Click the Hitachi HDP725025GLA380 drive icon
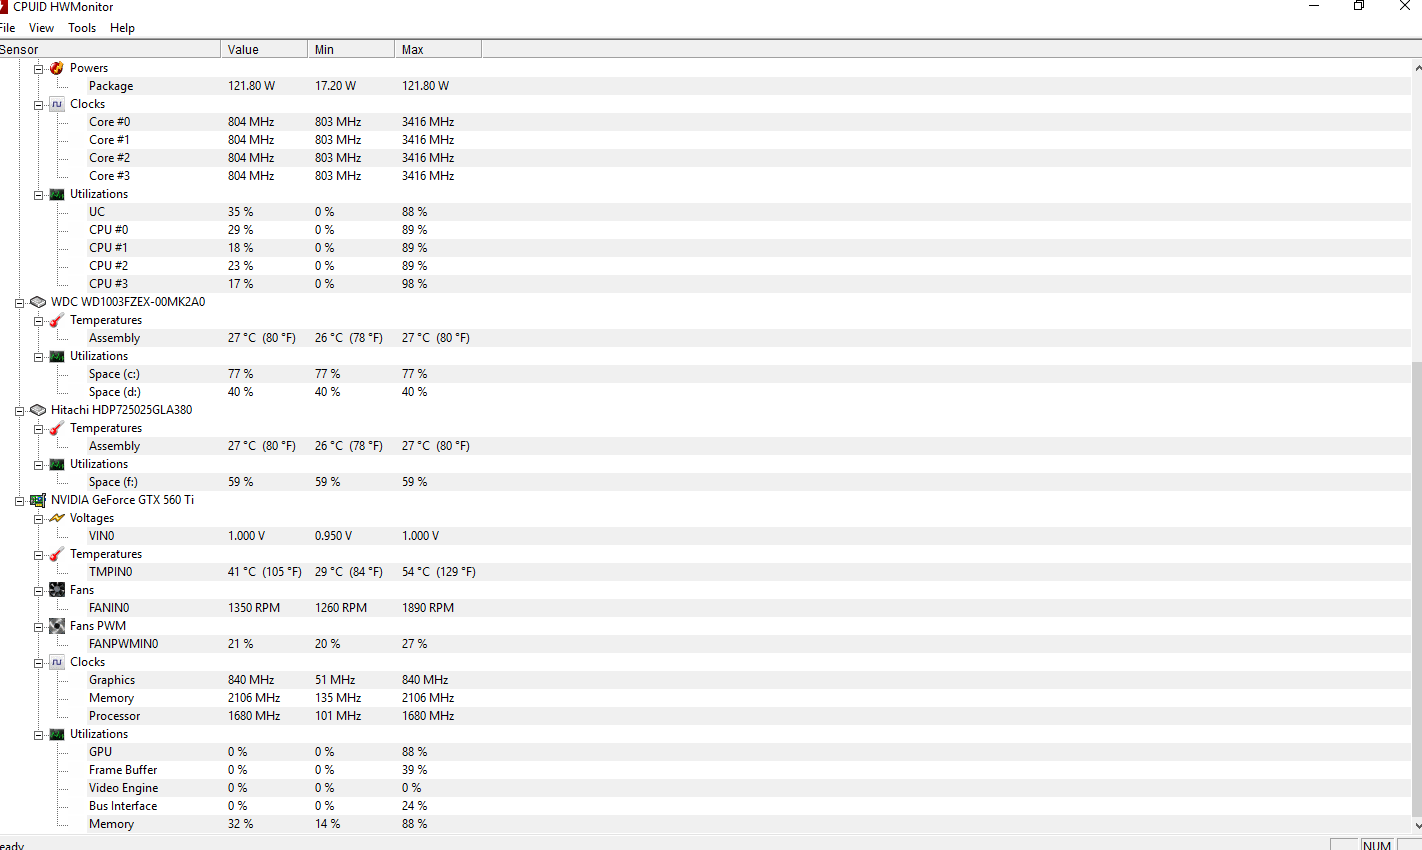The height and width of the screenshot is (850, 1422). (38, 410)
